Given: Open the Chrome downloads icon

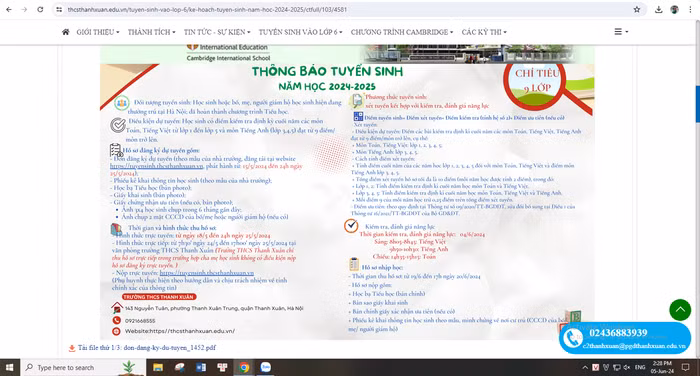Looking at the screenshot, I should [658, 9].
